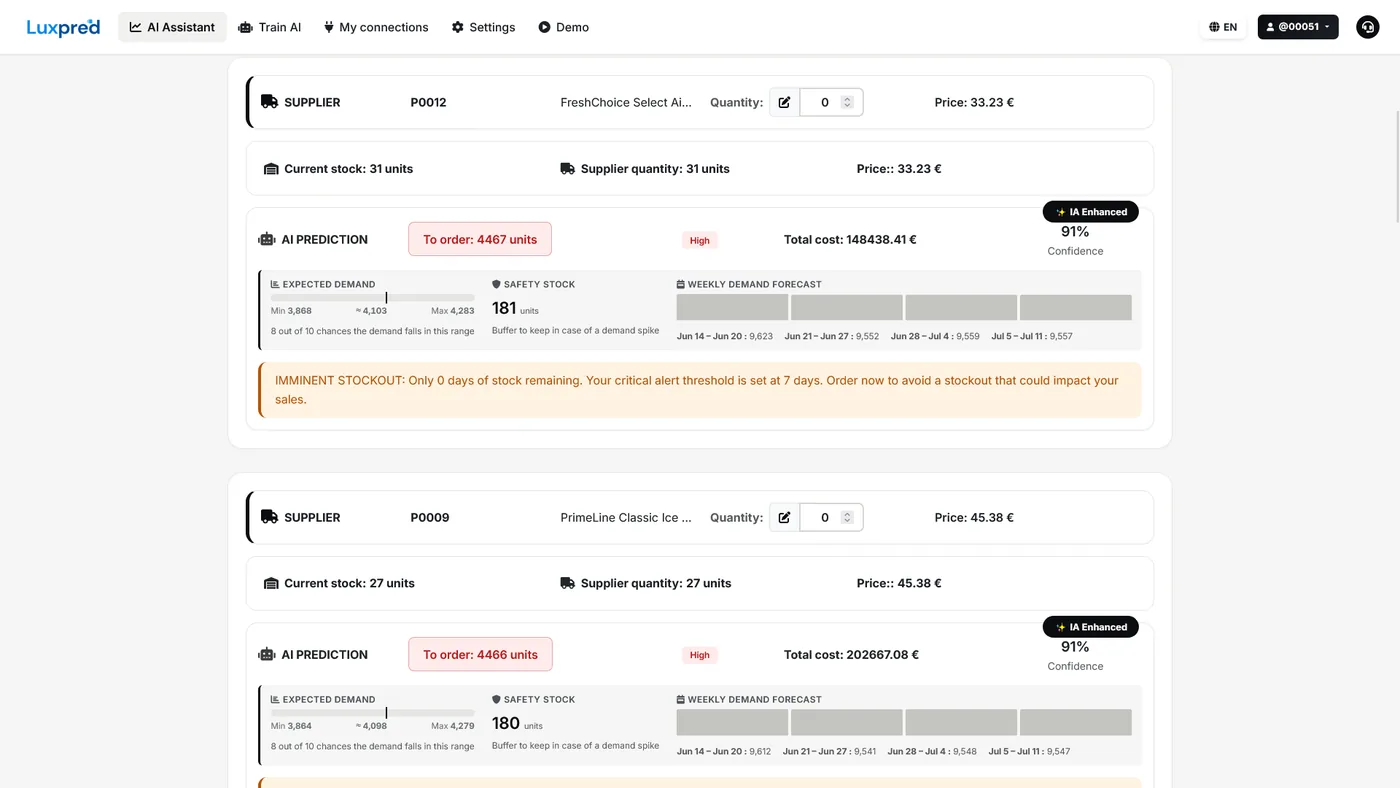Click the quantity stepper arrows for P0012
The width and height of the screenshot is (1400, 788).
click(x=847, y=102)
